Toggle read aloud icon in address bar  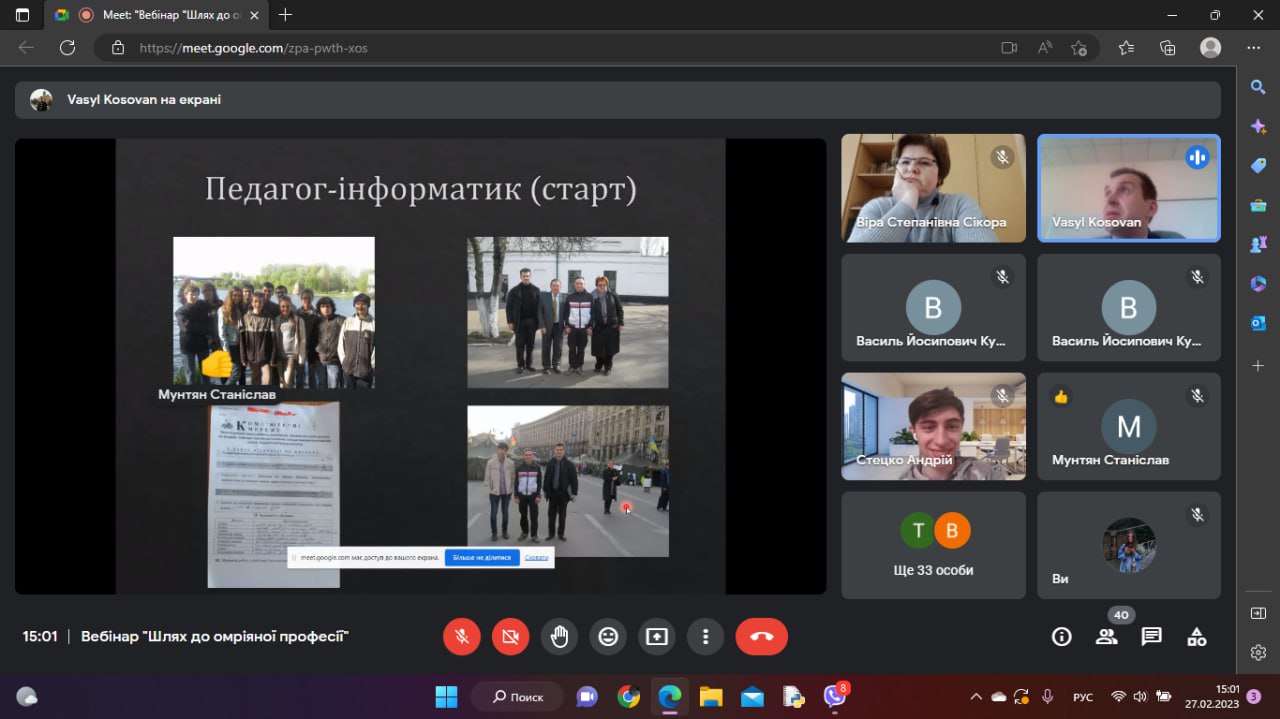click(x=1045, y=47)
